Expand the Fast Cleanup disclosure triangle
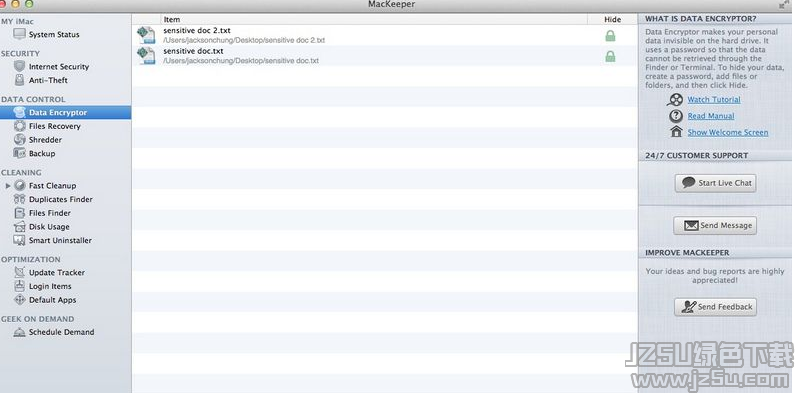Screen dimensions: 795x393 8,186
